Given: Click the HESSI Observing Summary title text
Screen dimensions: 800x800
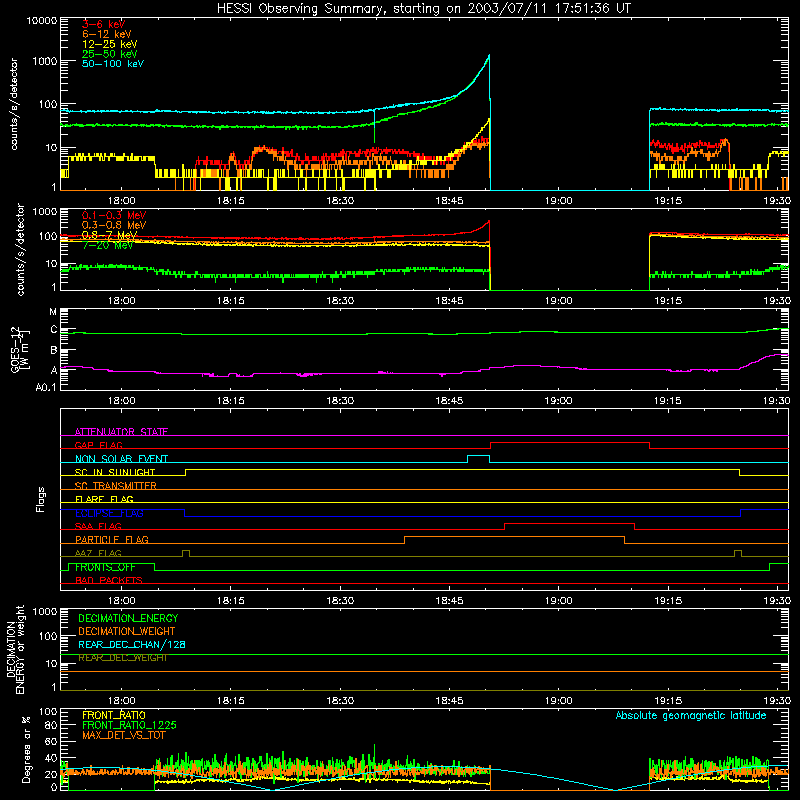Looking at the screenshot, I should pos(423,8).
